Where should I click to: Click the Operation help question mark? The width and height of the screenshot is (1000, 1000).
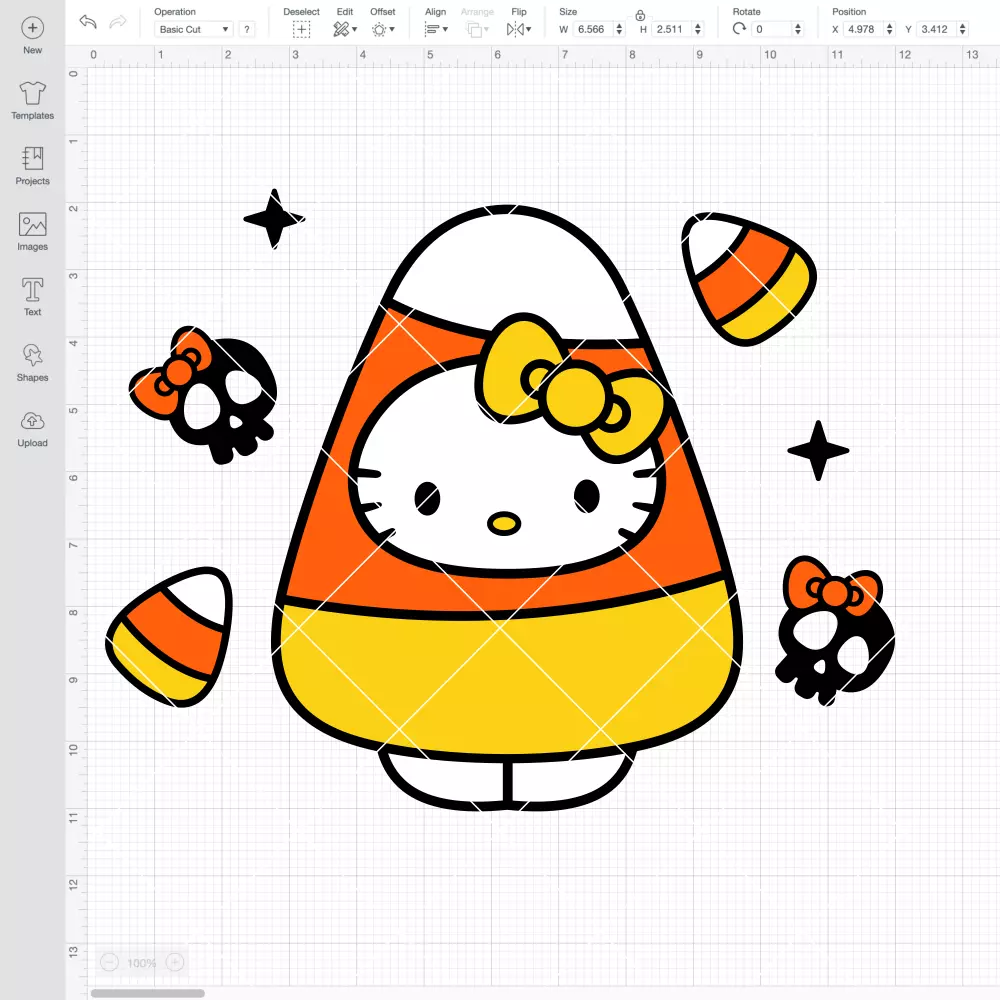[x=247, y=29]
